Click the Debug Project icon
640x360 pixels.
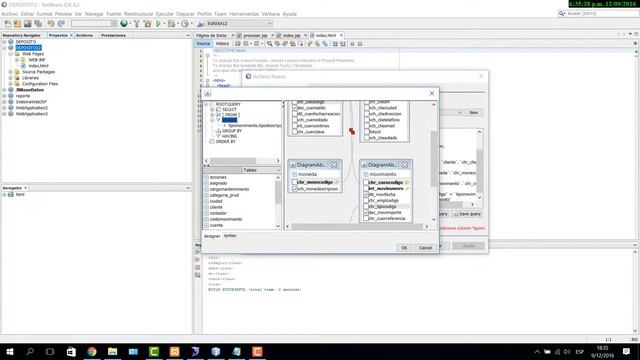coord(171,24)
